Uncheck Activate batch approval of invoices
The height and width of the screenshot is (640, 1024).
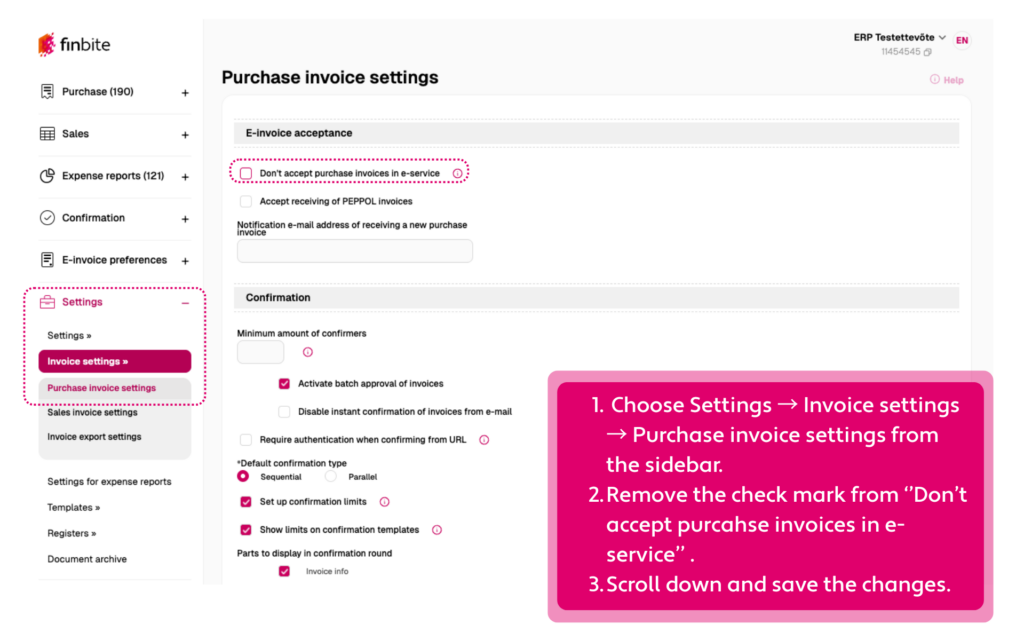pyautogui.click(x=284, y=383)
